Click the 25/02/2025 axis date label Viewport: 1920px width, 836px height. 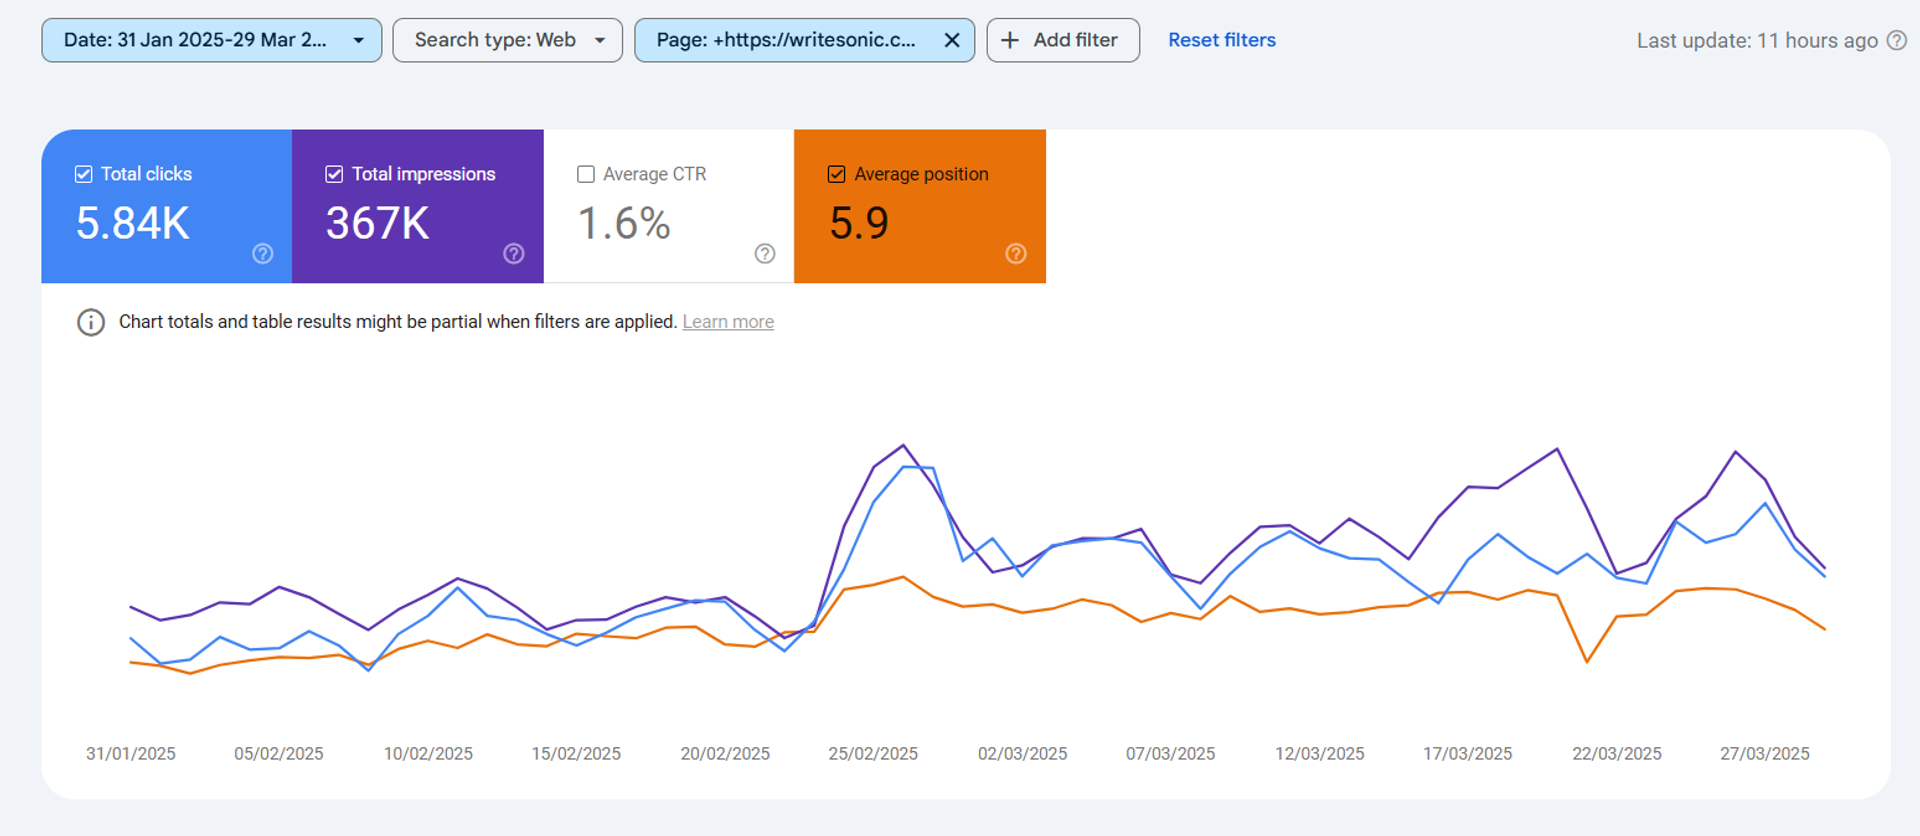tap(873, 754)
